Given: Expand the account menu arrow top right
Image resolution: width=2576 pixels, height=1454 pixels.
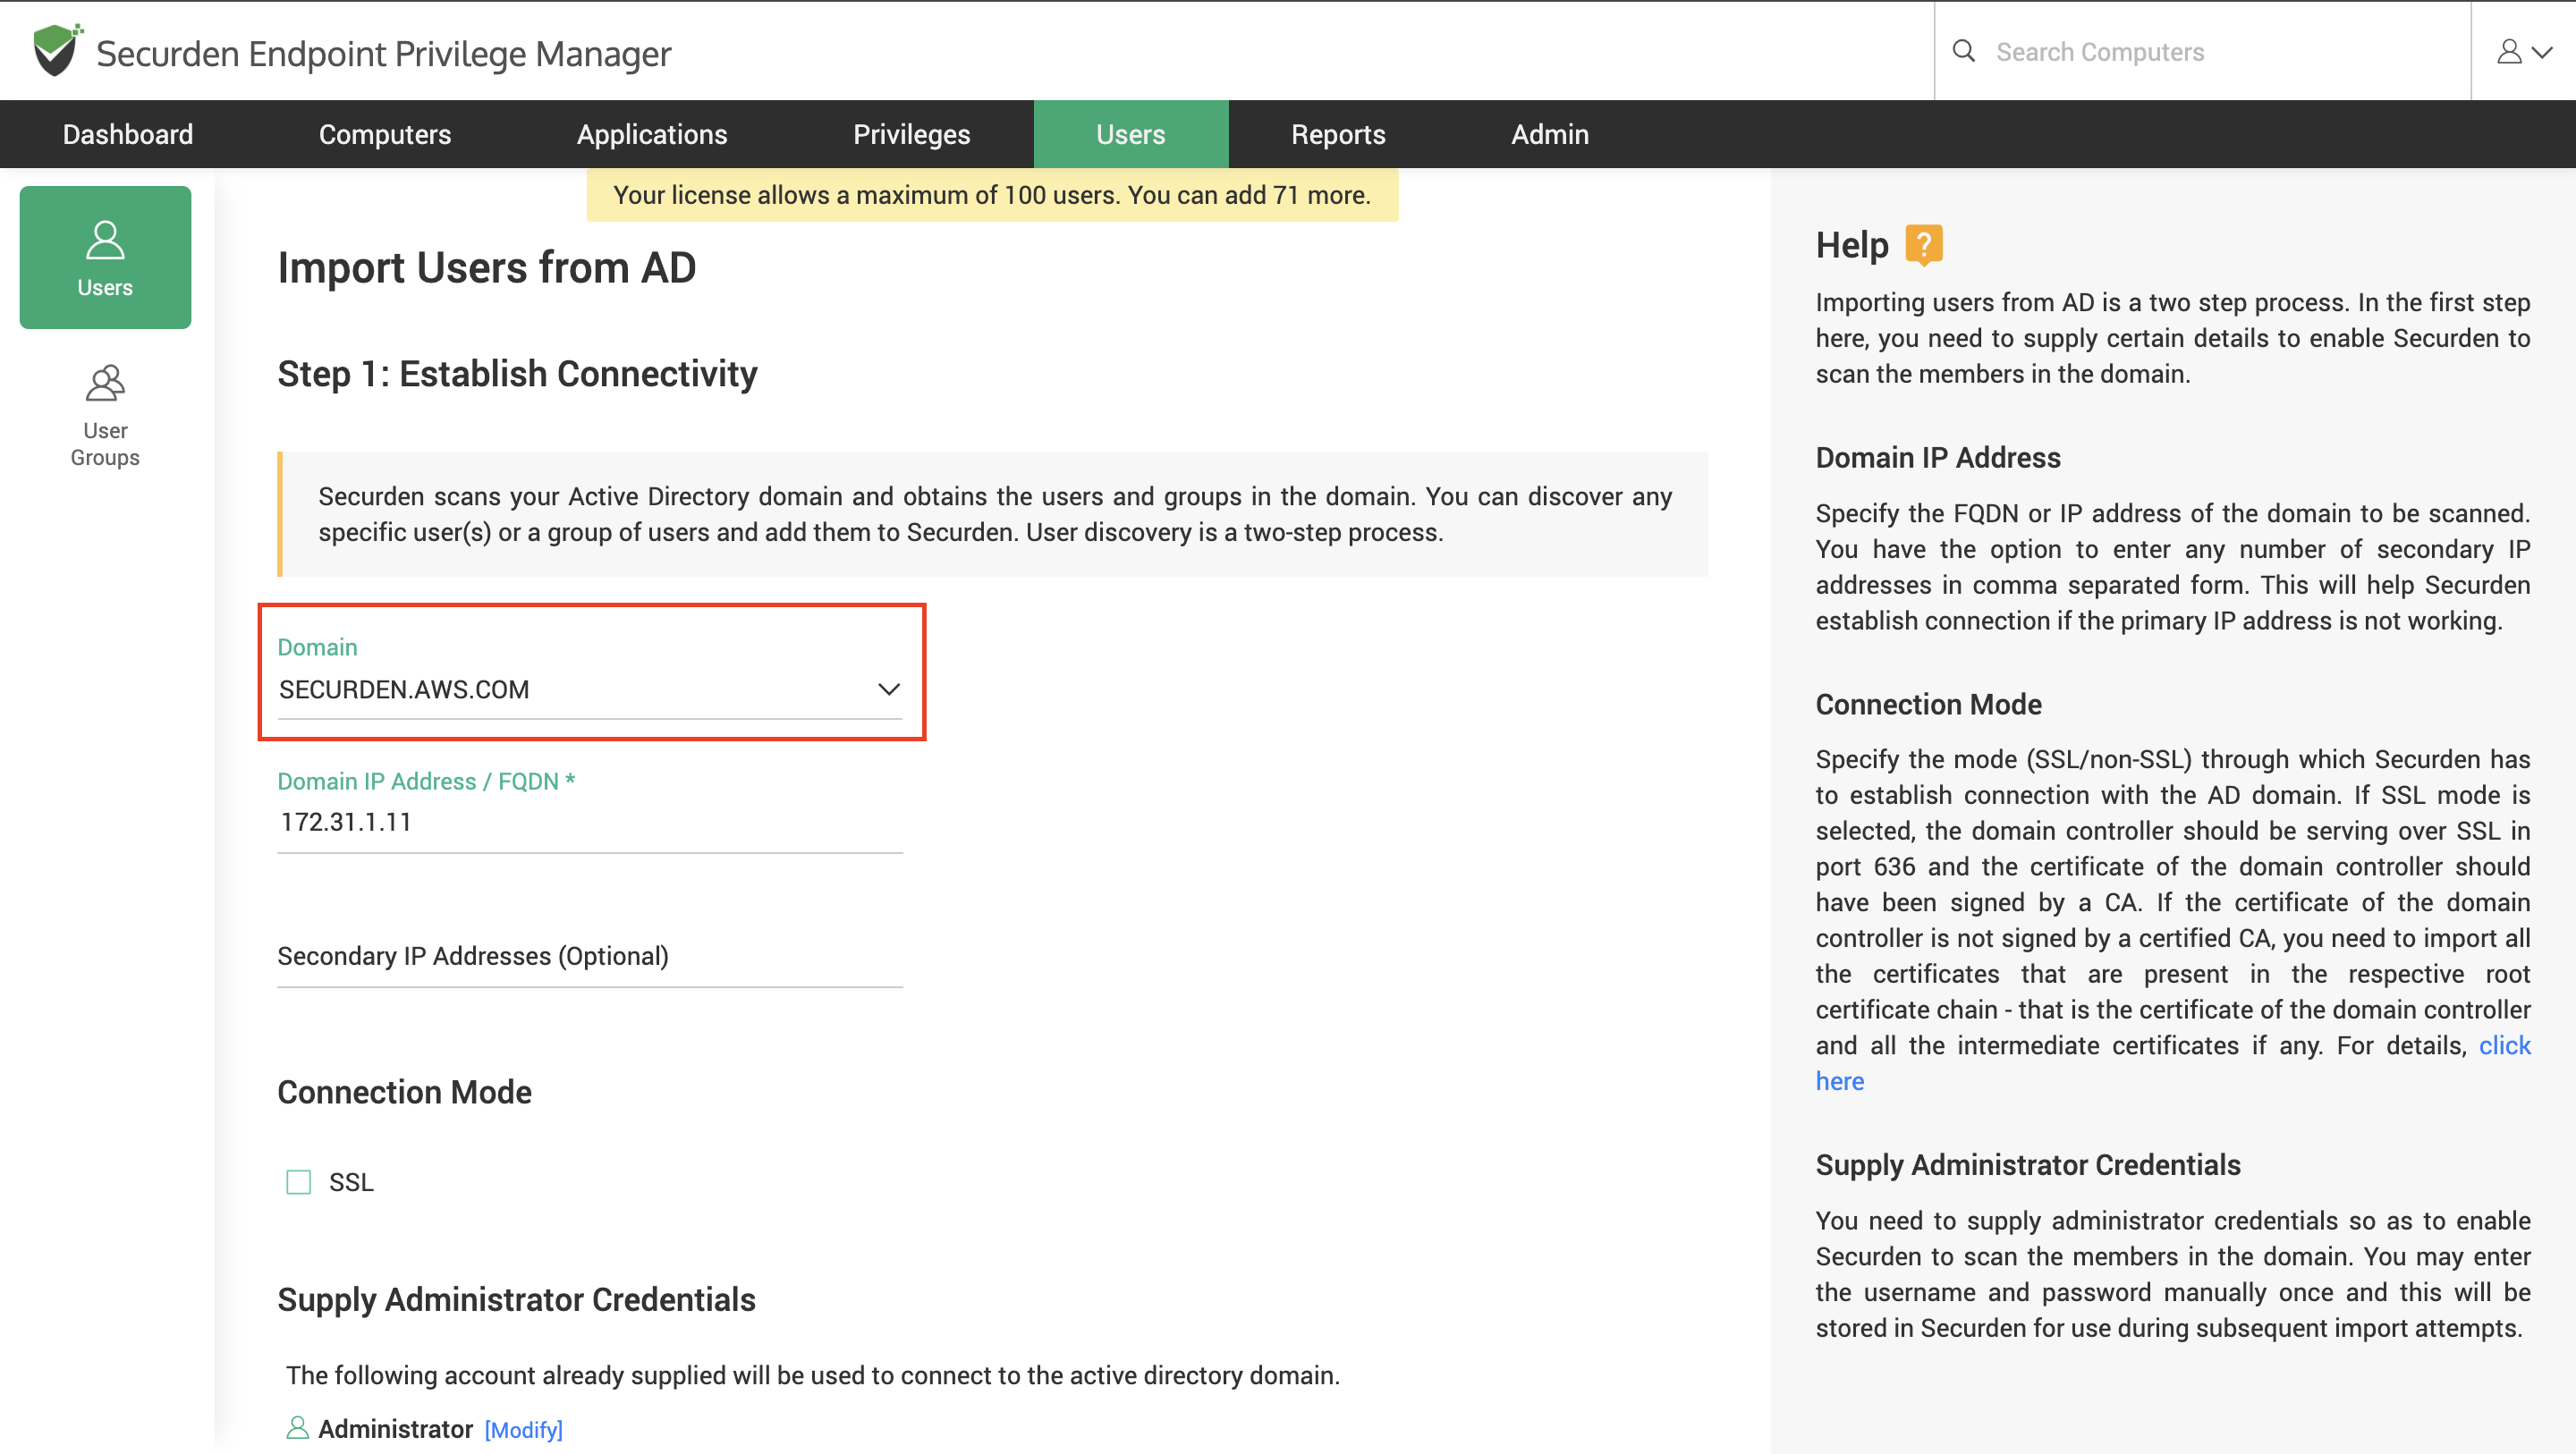Looking at the screenshot, I should pos(2543,52).
